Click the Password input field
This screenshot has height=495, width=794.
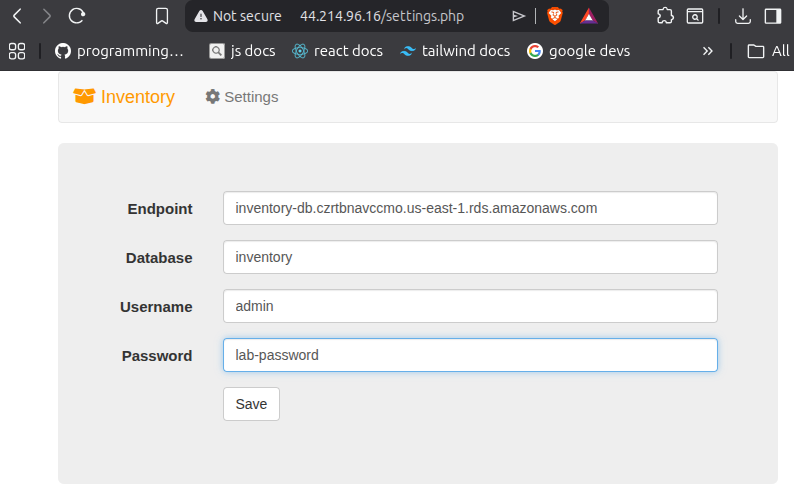[470, 355]
